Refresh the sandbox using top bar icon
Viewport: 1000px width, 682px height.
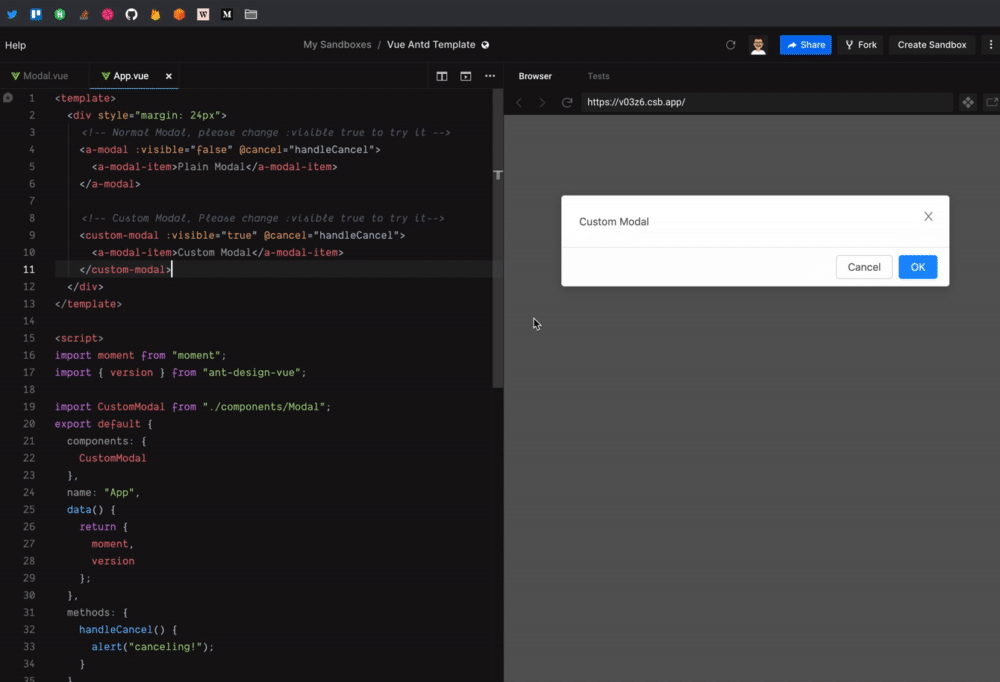(x=731, y=45)
